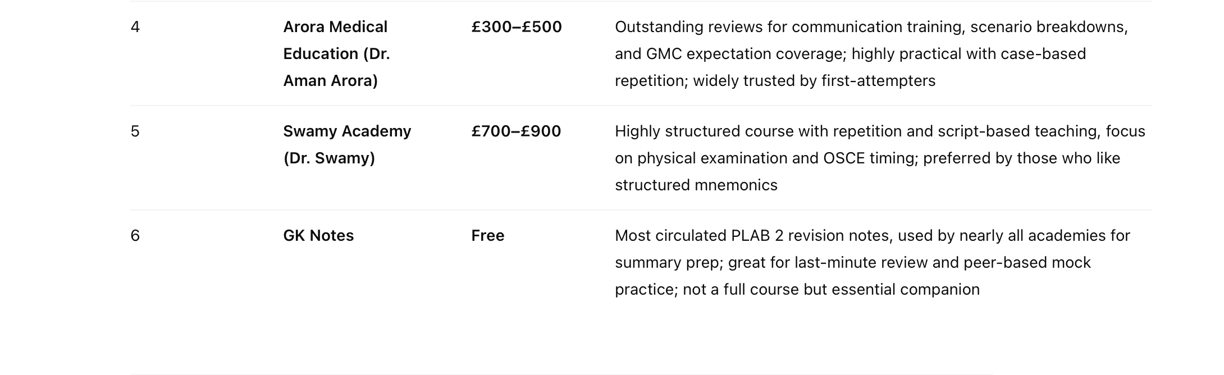Click the rank number 4 cell
The image size is (1224, 375).
tap(135, 27)
